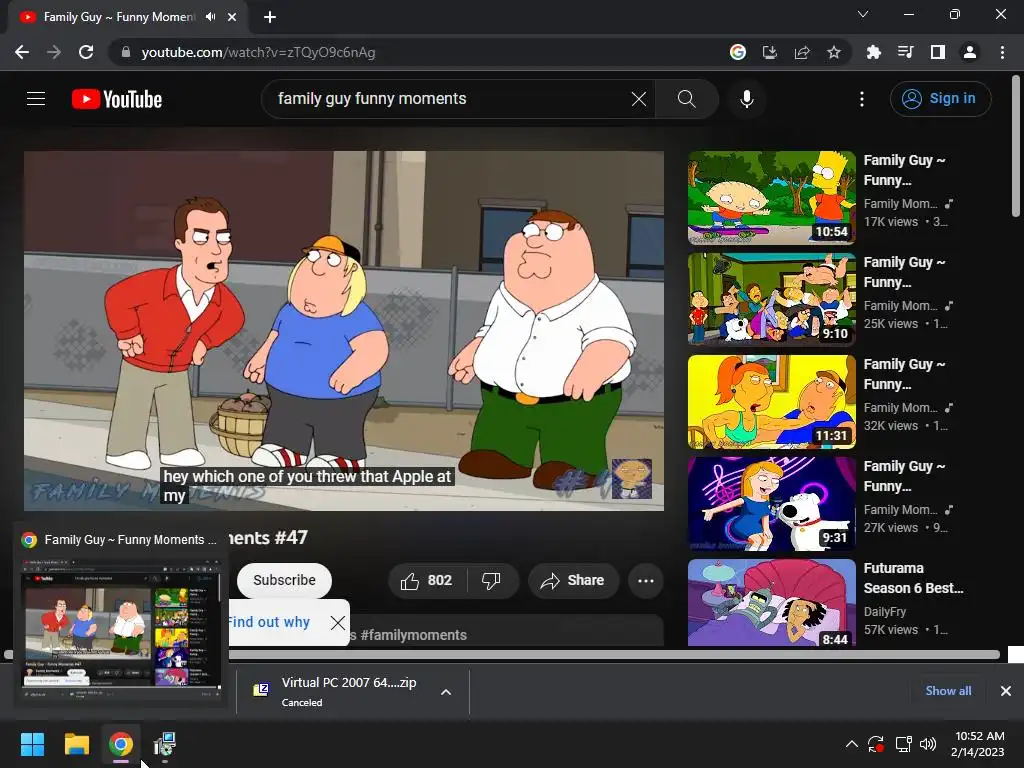Image resolution: width=1024 pixels, height=768 pixels.
Task: Open Chrome three-dot menu
Action: coord(1002,52)
